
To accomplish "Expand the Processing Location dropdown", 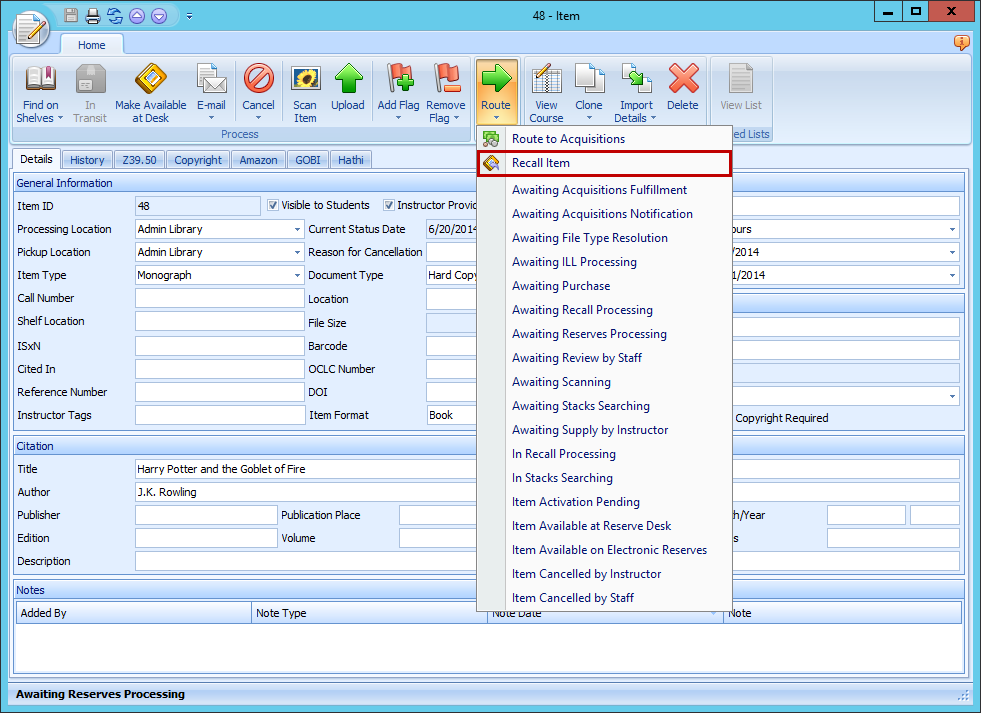I will 297,230.
